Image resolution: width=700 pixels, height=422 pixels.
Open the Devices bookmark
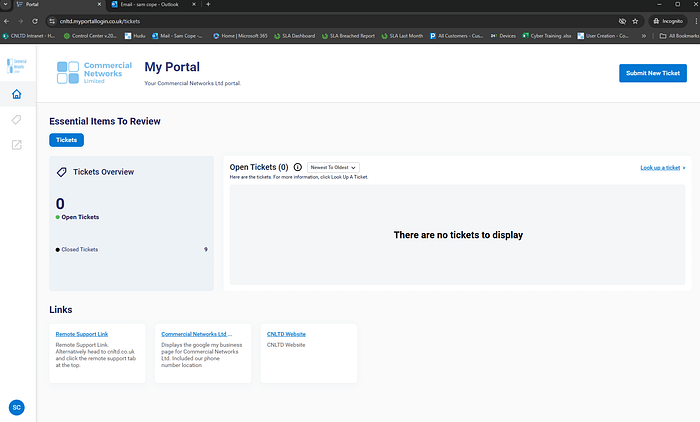coord(503,36)
